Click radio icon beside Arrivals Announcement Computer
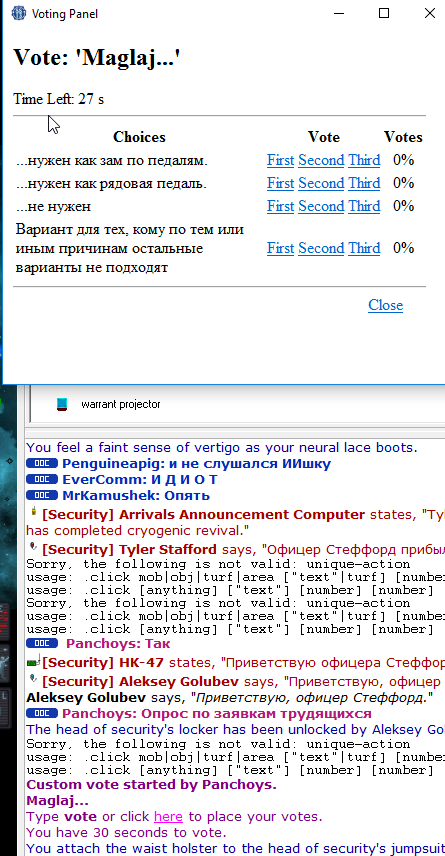Image resolution: width=445 pixels, height=856 pixels. pos(34,512)
